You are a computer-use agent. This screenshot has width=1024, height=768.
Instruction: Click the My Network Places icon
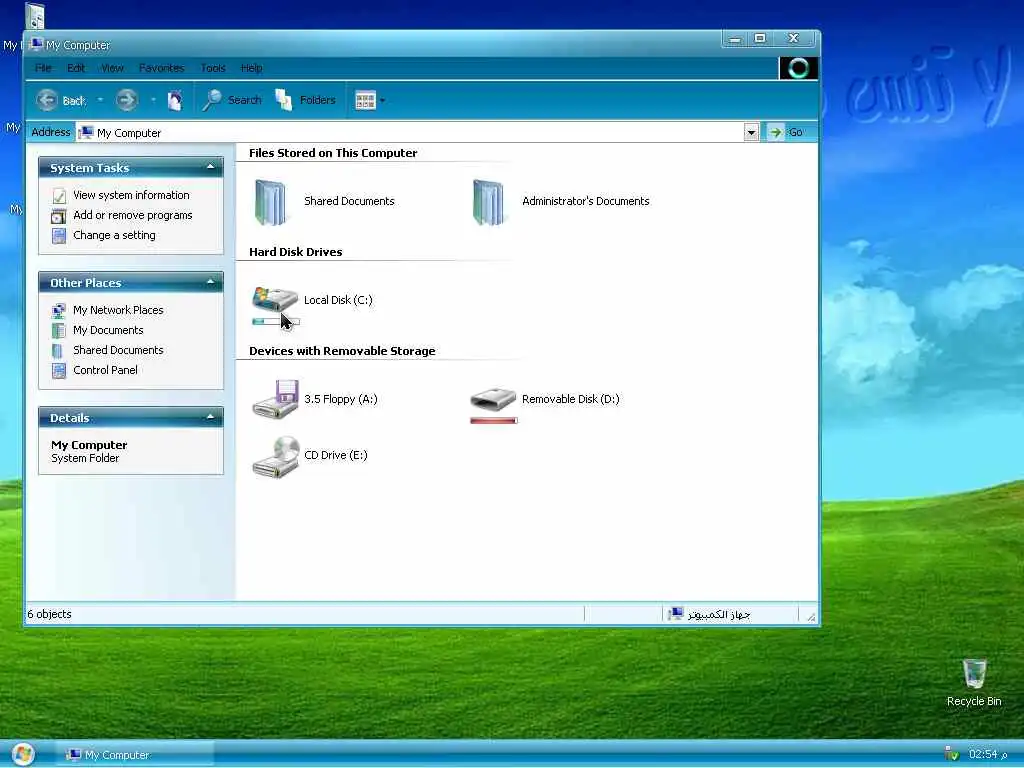click(59, 310)
